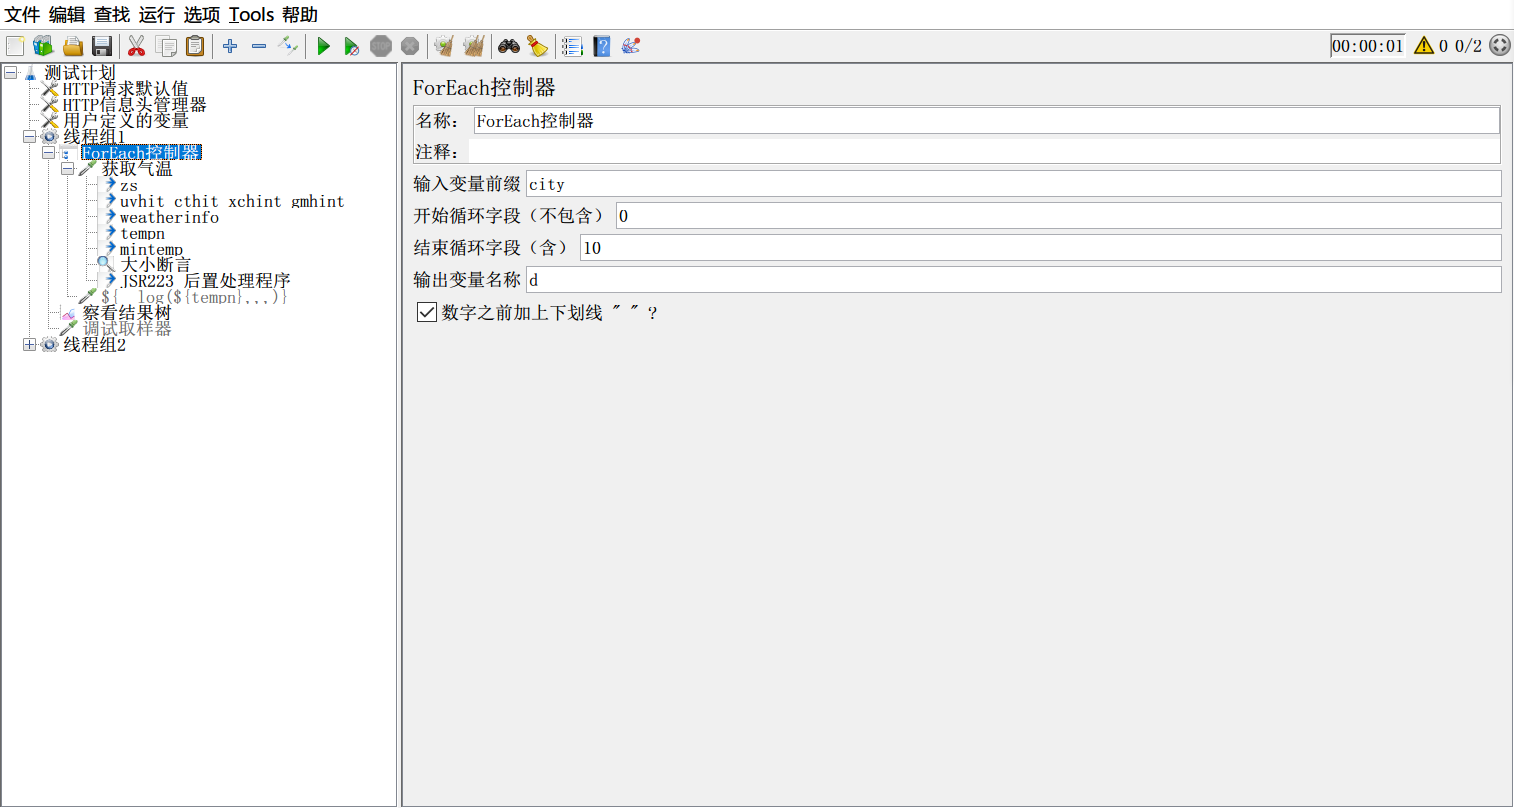
Task: Select 用户定义的变量 in the tree
Action: coord(125,121)
